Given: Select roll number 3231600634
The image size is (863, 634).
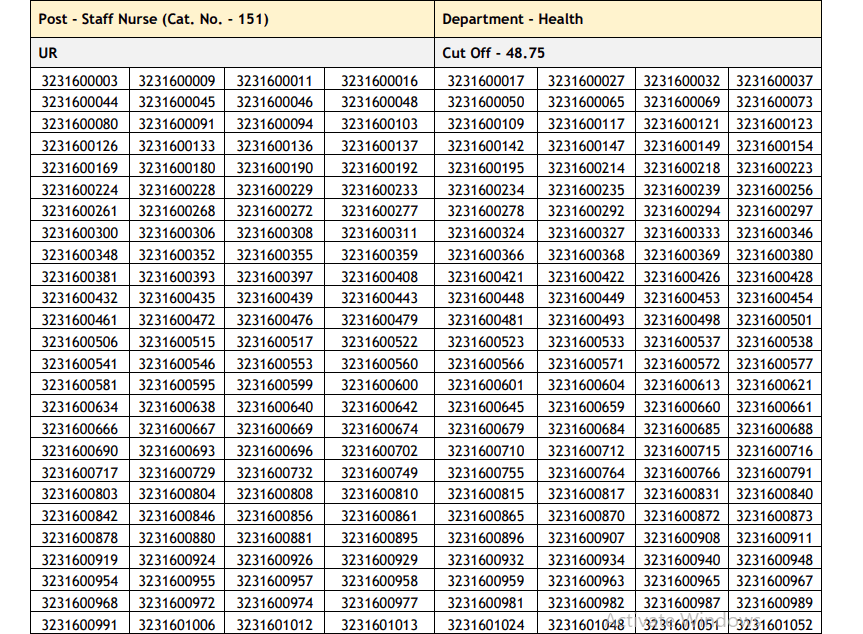Looking at the screenshot, I should point(80,407).
